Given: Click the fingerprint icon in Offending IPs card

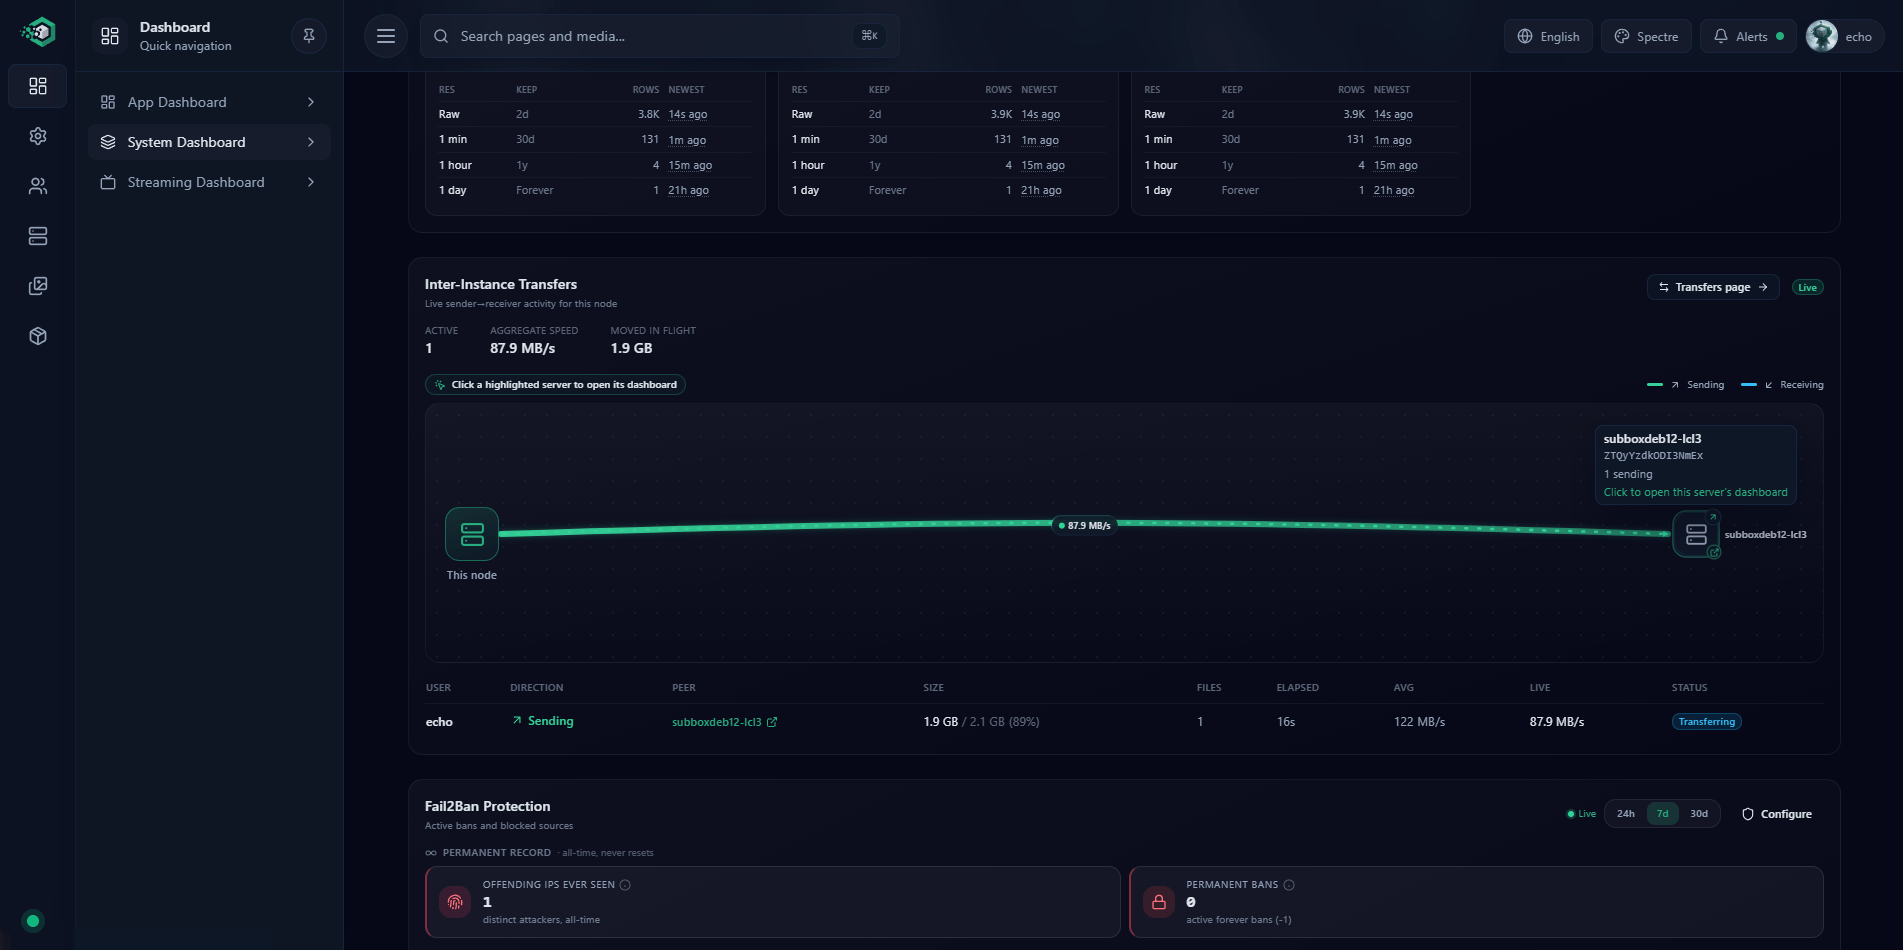Looking at the screenshot, I should (x=455, y=902).
